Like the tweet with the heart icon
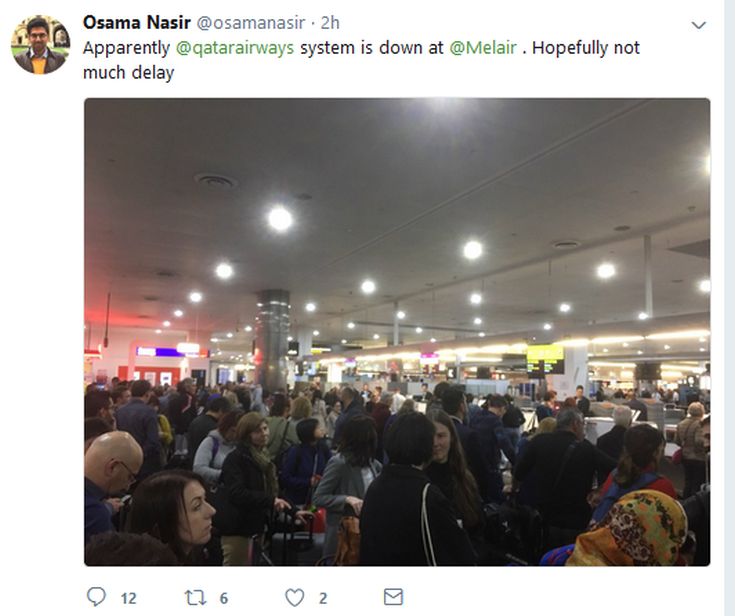This screenshot has width=735, height=616. (295, 598)
